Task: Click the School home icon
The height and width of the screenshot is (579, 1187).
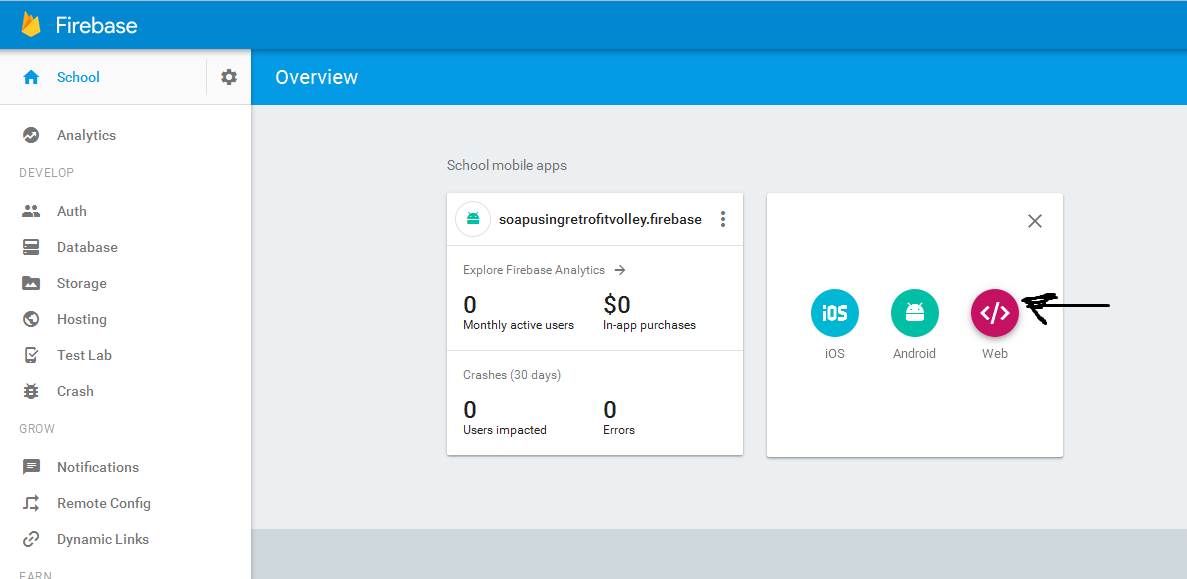Action: [31, 77]
